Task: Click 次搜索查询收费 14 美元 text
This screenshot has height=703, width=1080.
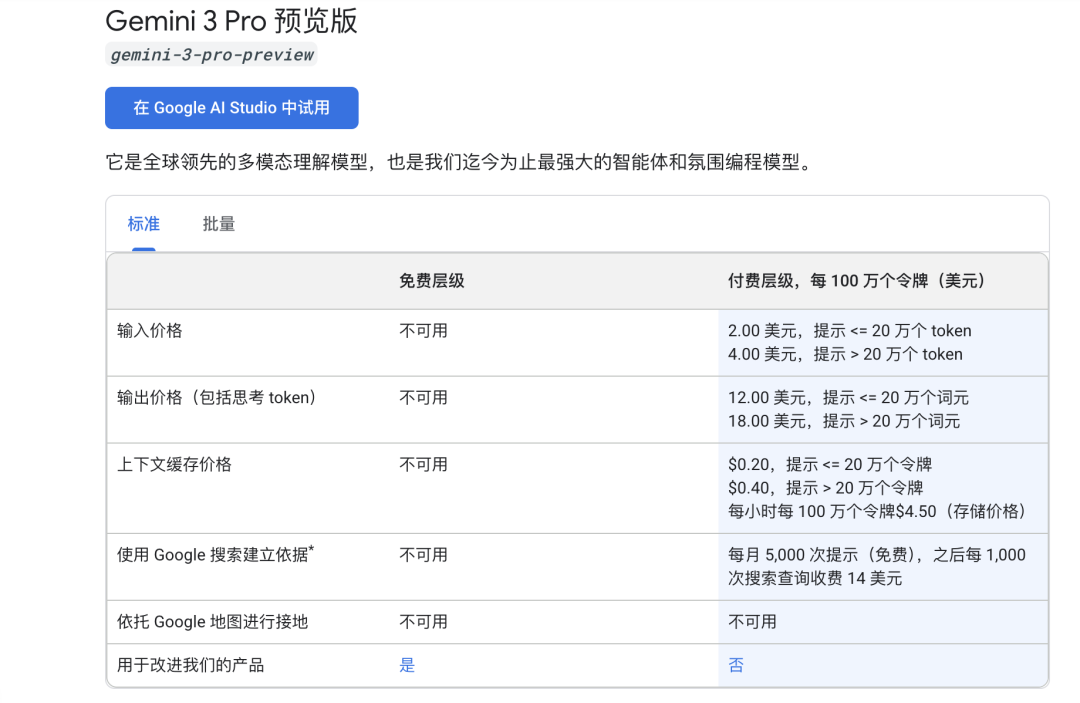Action: [x=815, y=578]
